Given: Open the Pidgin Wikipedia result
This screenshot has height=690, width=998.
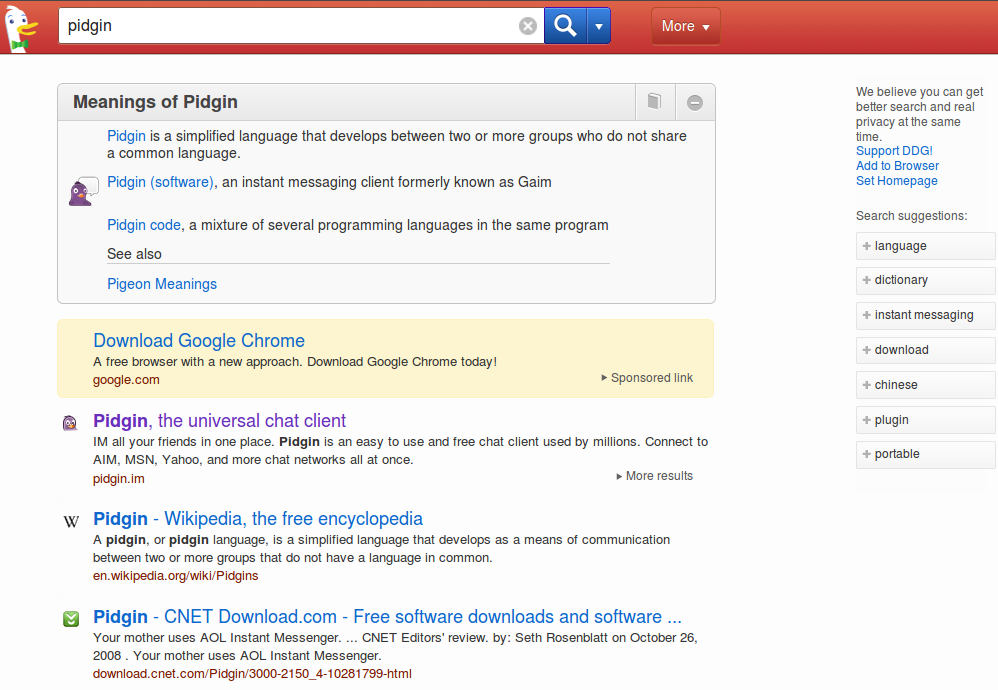Looking at the screenshot, I should 258,519.
